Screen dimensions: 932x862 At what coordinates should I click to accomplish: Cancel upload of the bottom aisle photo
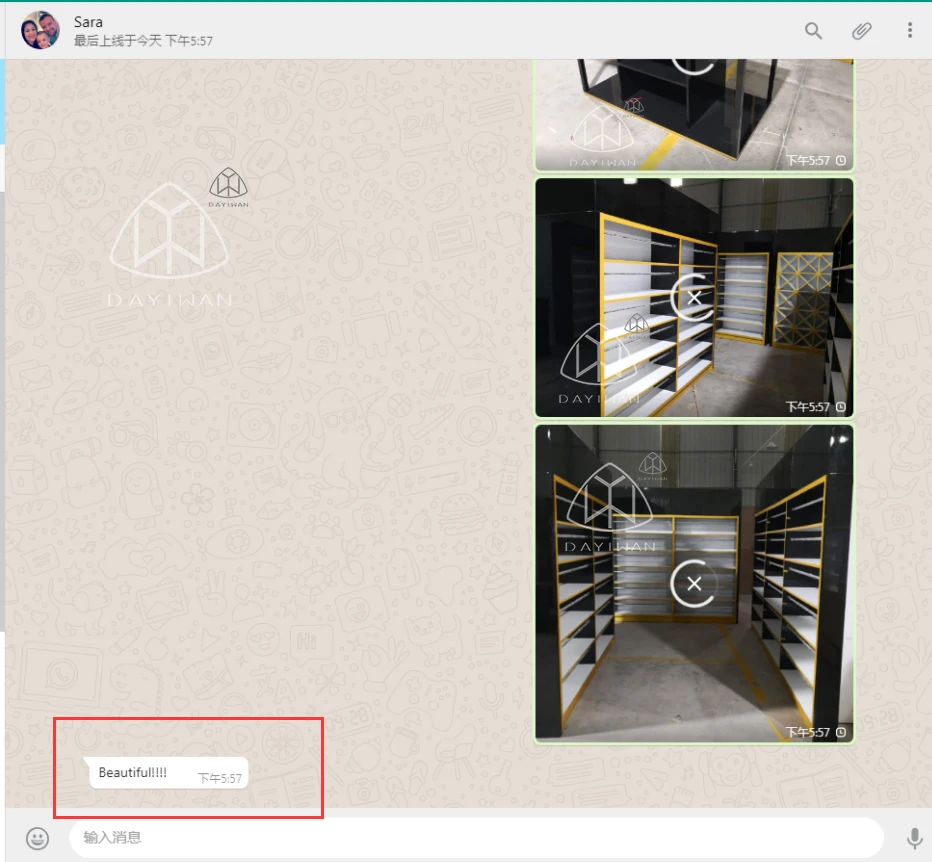click(x=694, y=584)
